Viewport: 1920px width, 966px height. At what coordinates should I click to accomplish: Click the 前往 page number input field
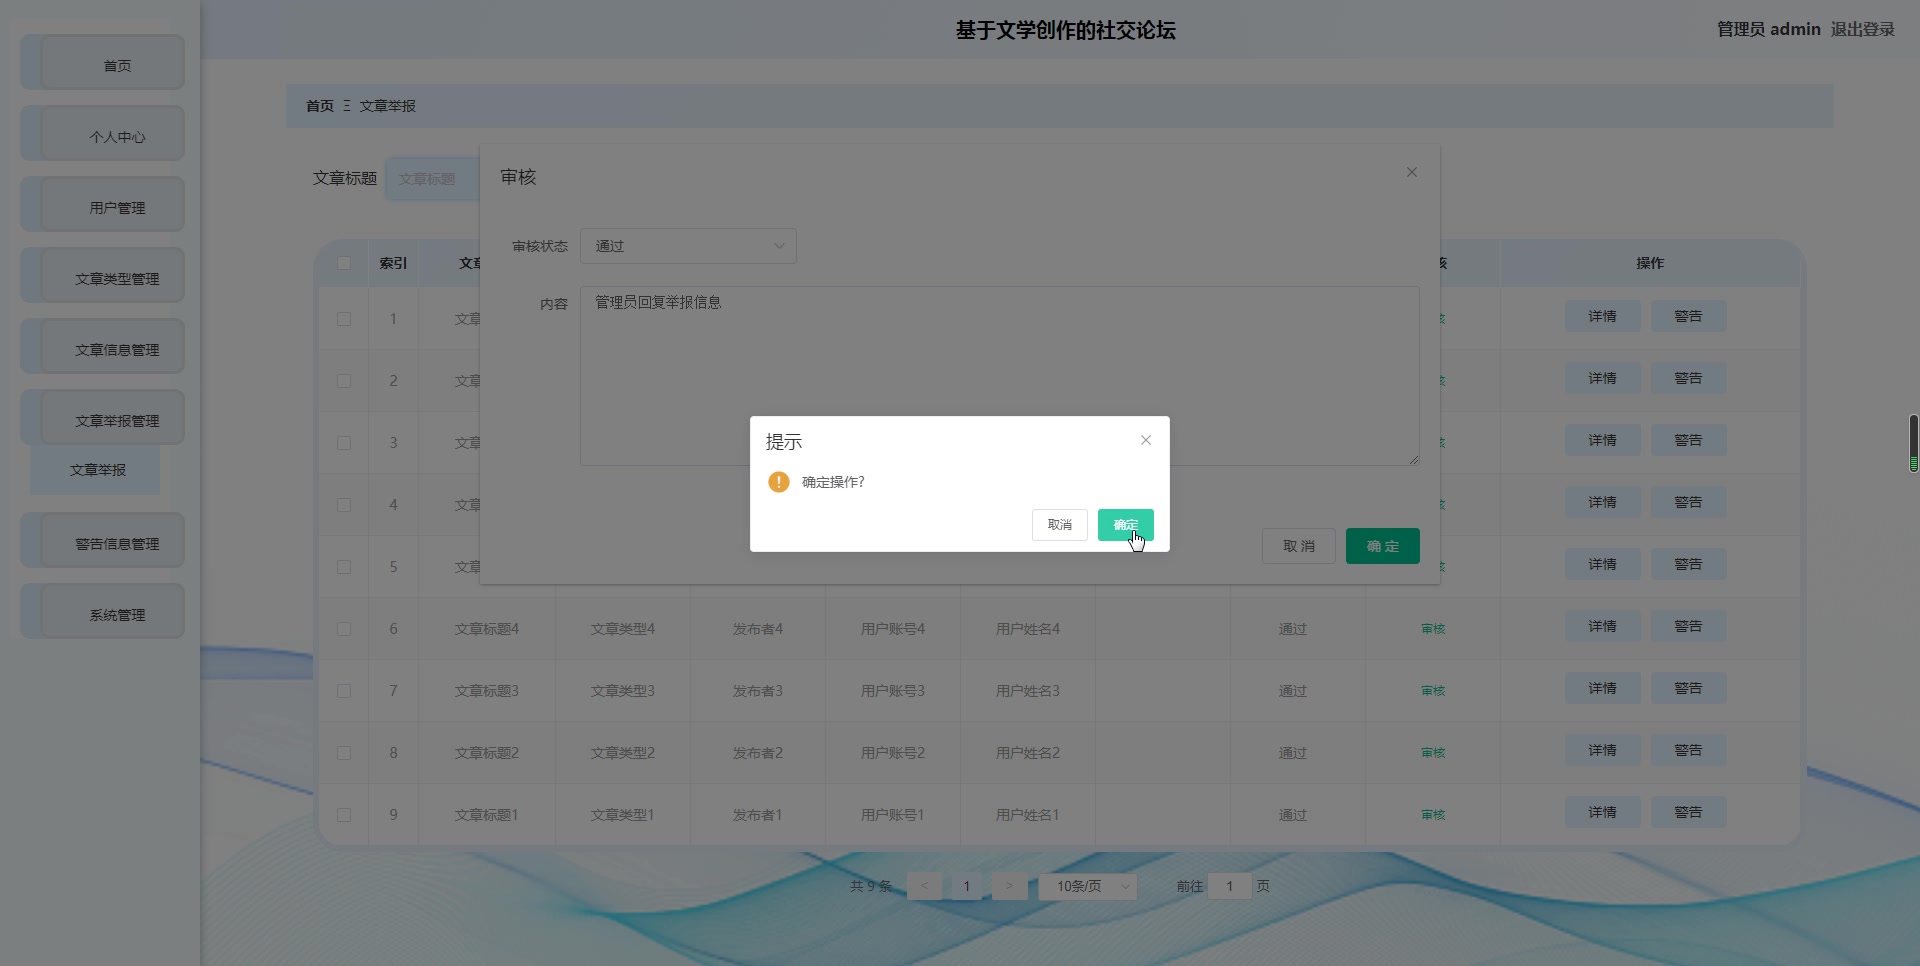(x=1228, y=886)
